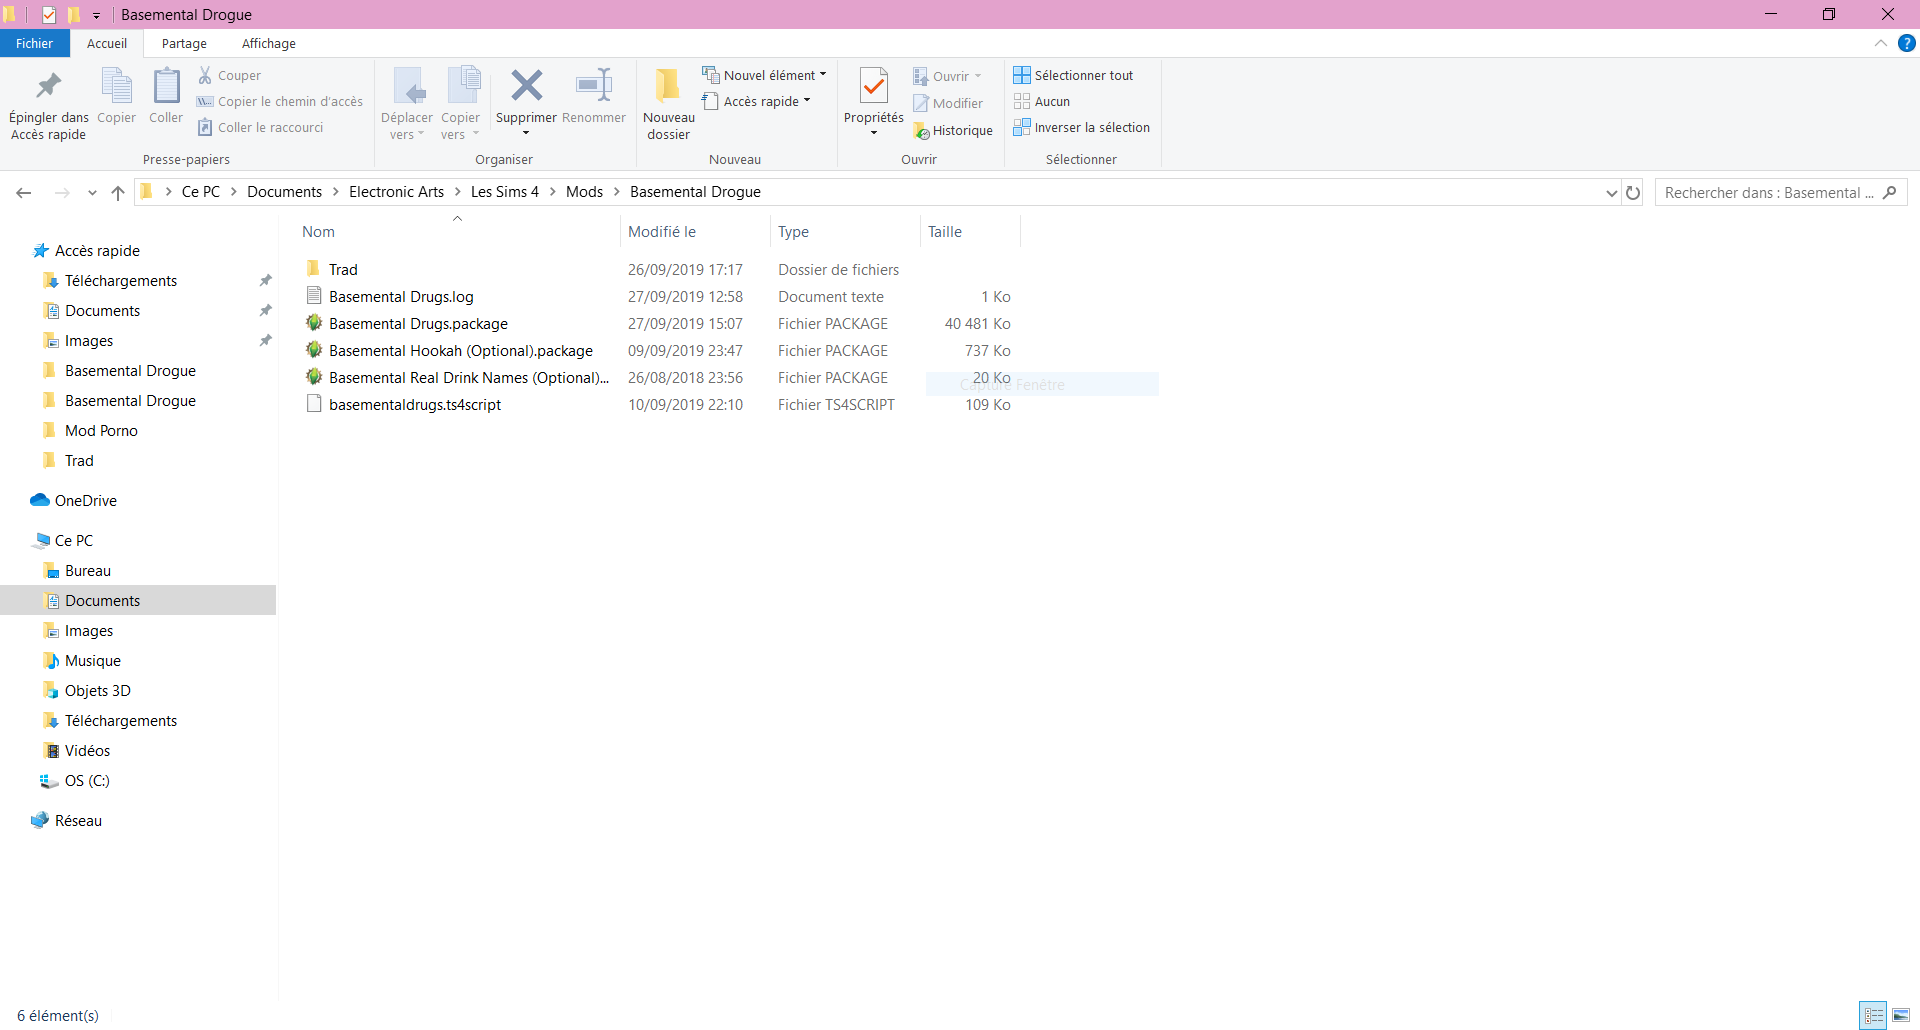Open the Nouvel élément dropdown
1920x1030 pixels.
click(x=764, y=75)
